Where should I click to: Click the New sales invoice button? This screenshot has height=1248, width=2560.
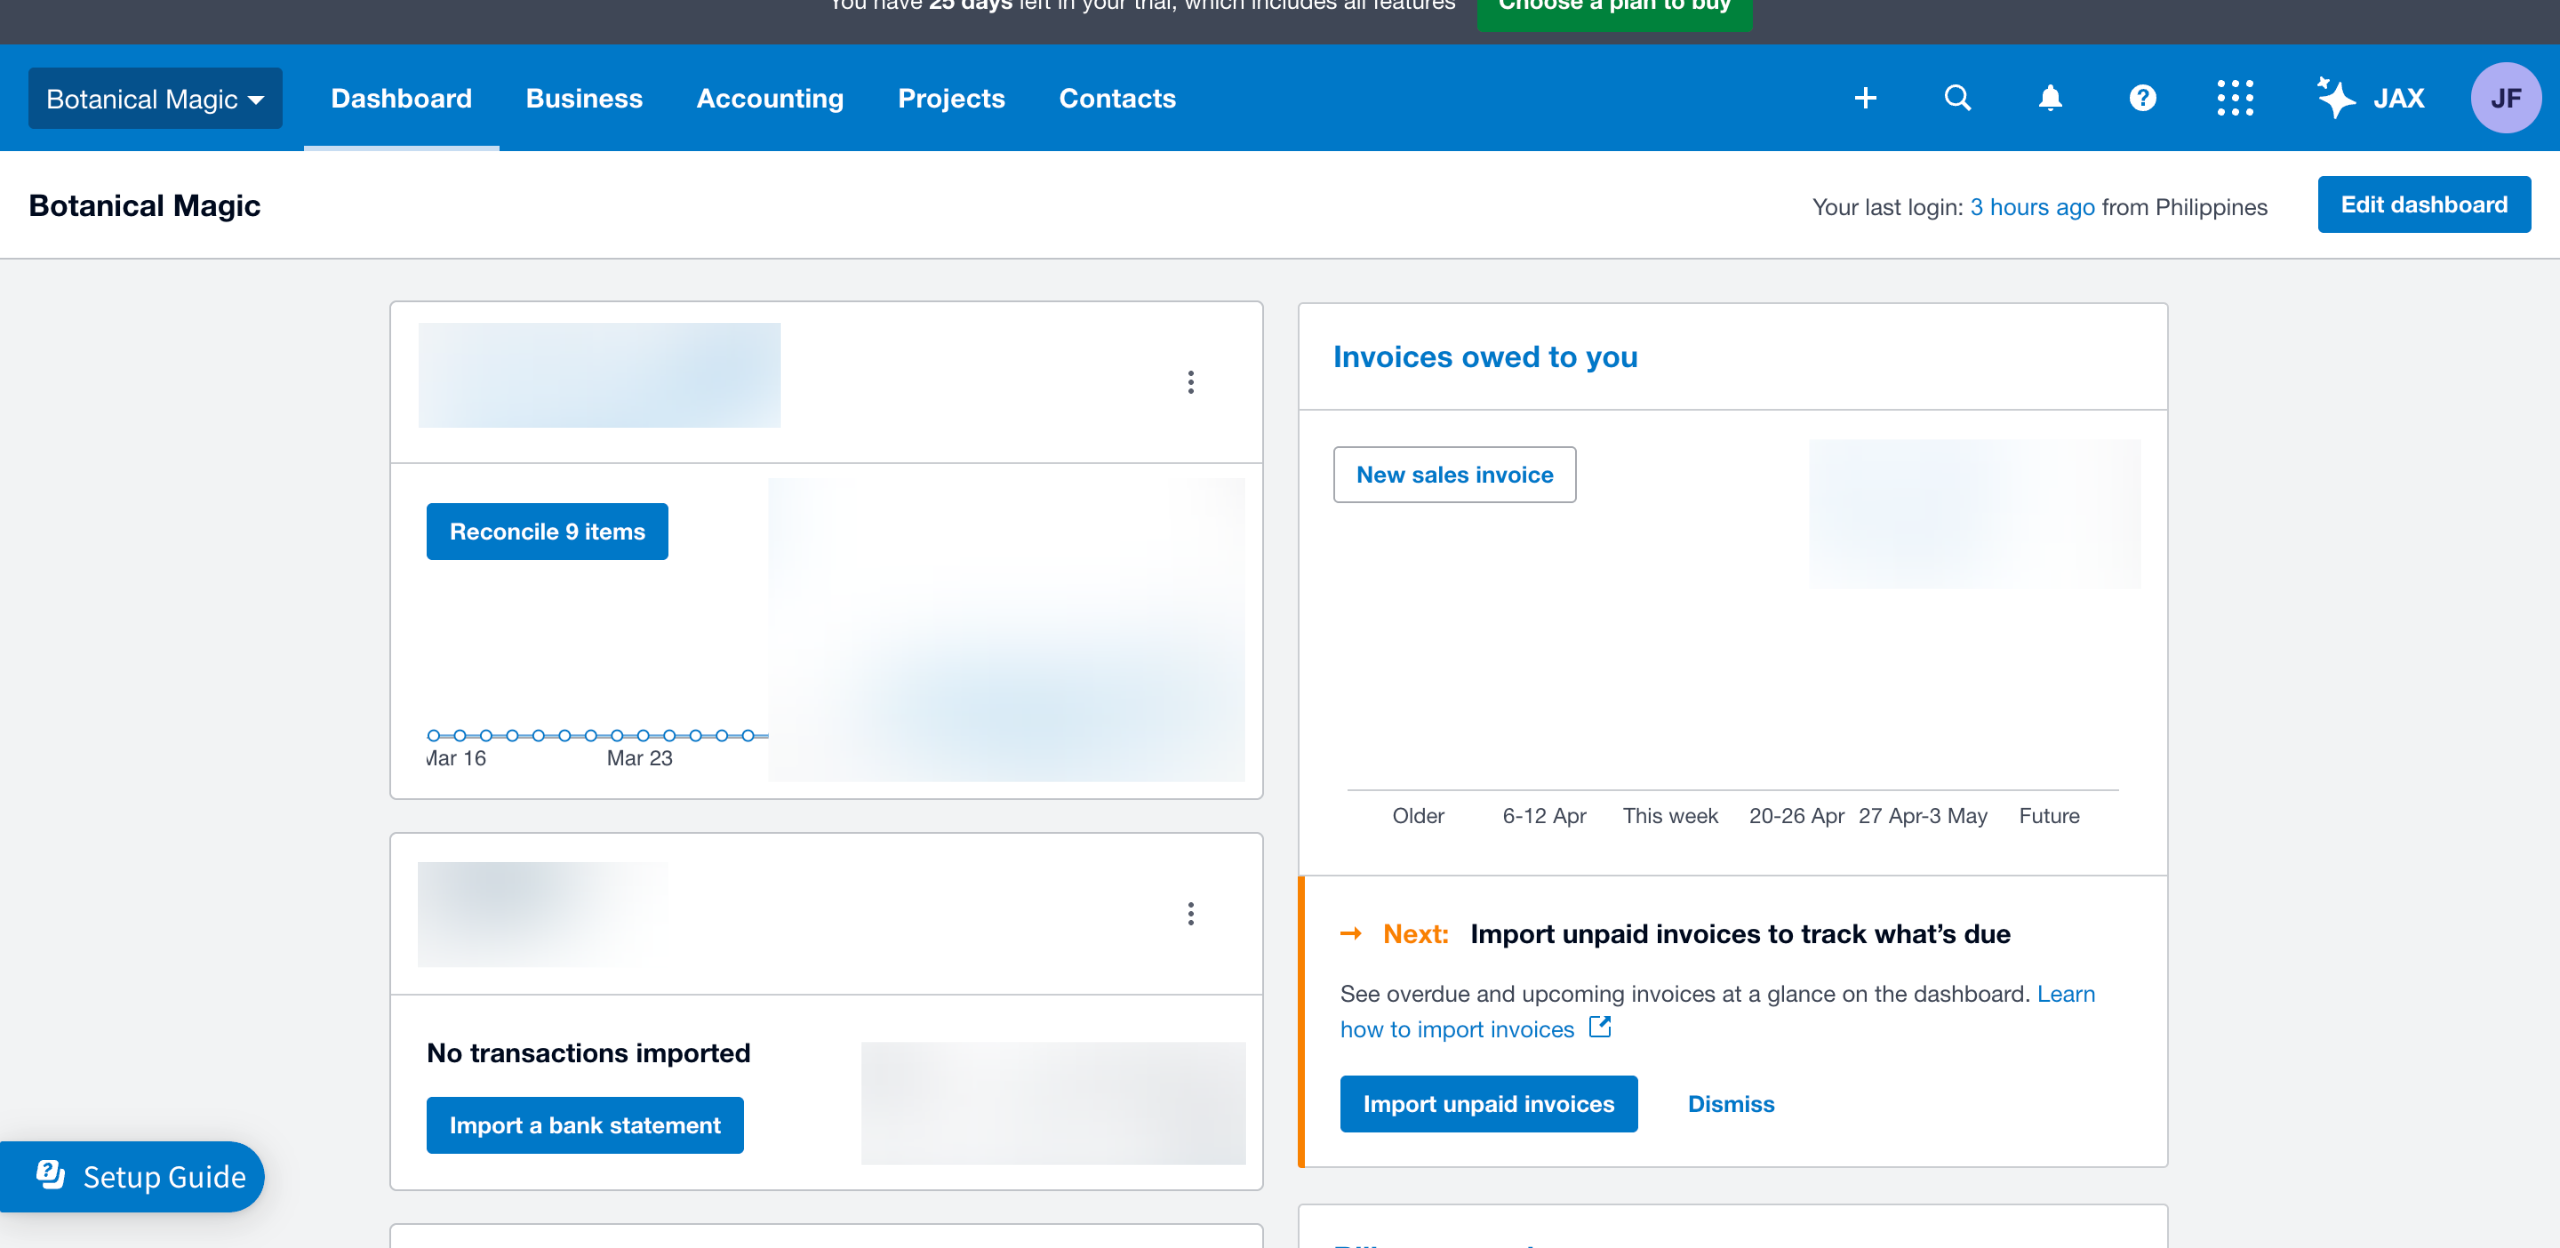1454,475
